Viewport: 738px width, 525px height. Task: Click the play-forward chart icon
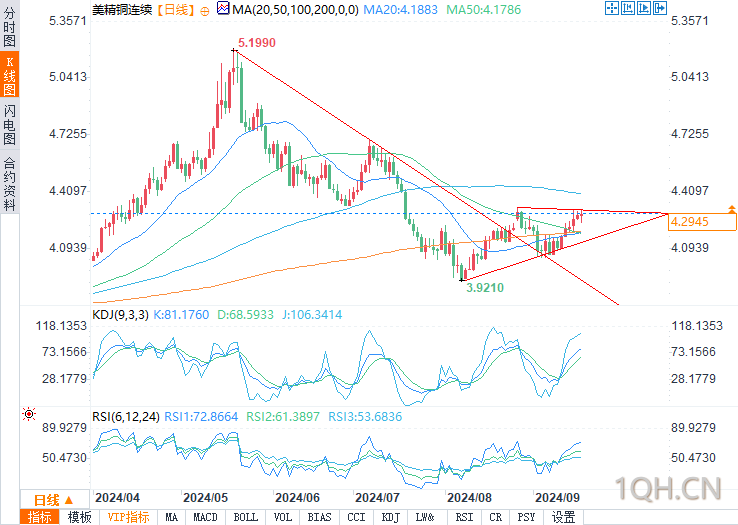coord(643,8)
